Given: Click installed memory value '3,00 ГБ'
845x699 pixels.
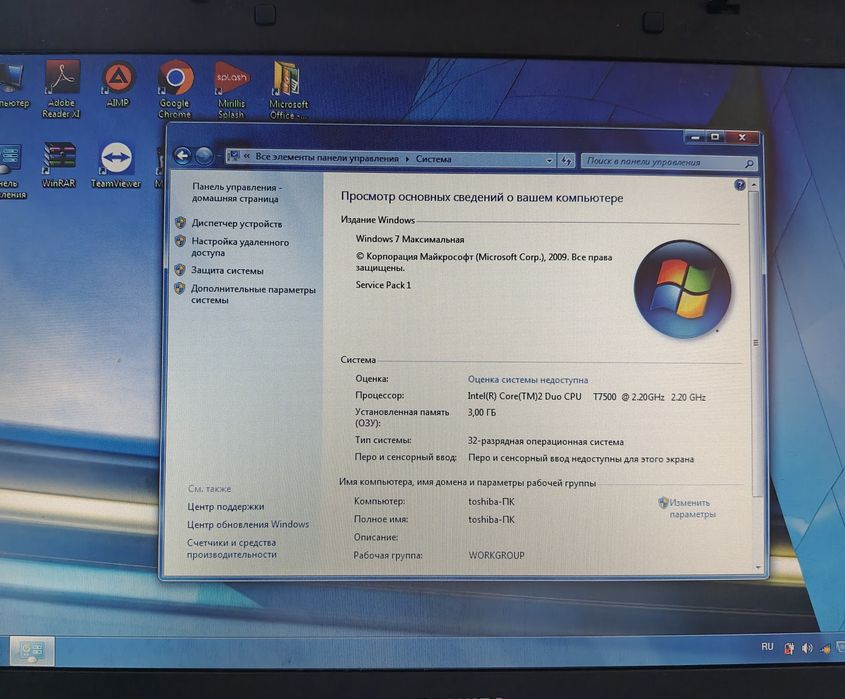Looking at the screenshot, I should pyautogui.click(x=482, y=412).
